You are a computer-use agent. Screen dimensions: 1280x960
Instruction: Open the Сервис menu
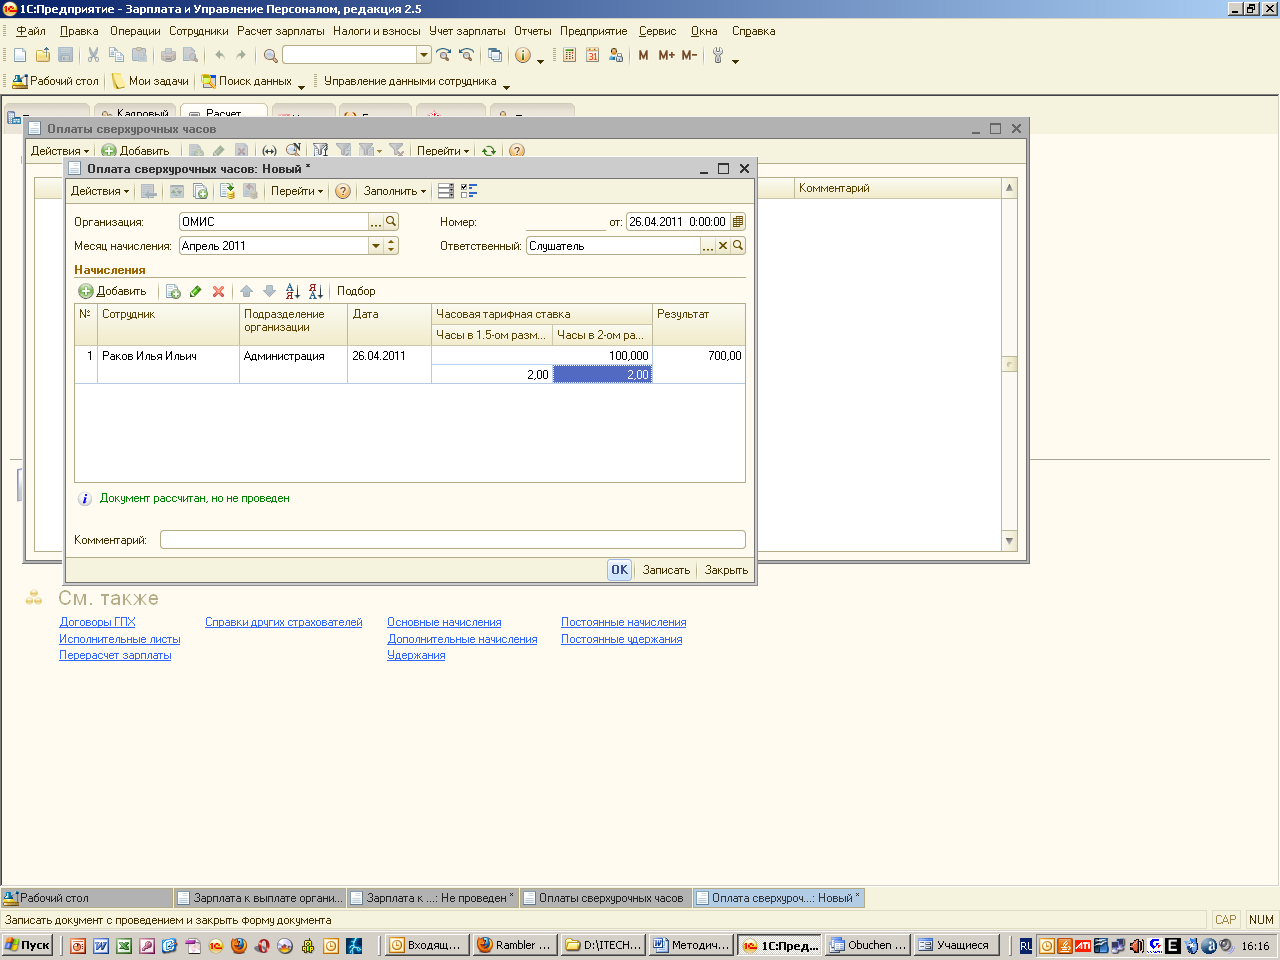tap(658, 31)
